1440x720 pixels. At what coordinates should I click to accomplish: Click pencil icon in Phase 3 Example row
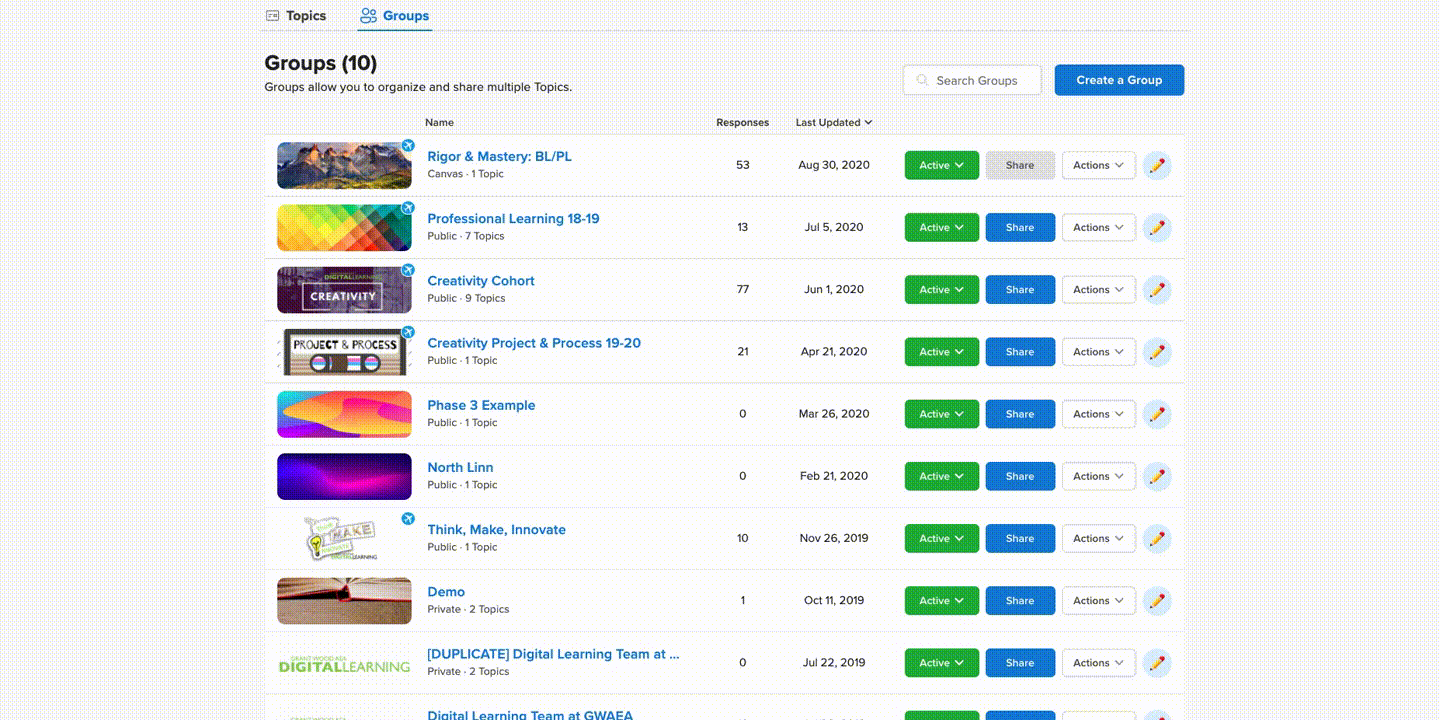[1157, 414]
